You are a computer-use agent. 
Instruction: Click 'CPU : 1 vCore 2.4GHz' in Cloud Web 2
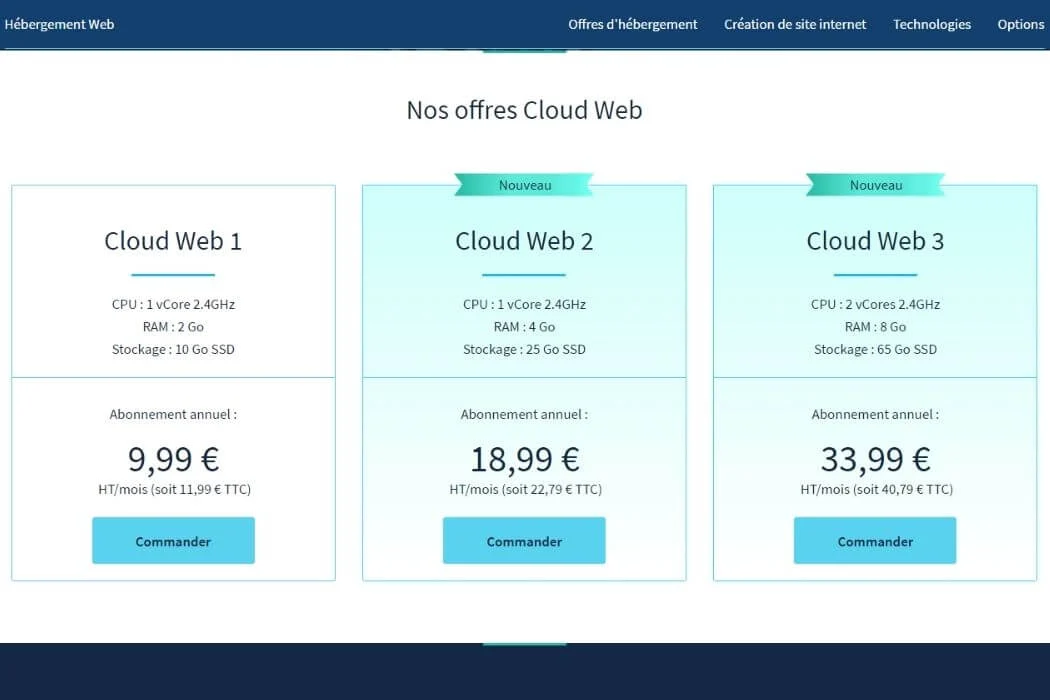pyautogui.click(x=524, y=304)
